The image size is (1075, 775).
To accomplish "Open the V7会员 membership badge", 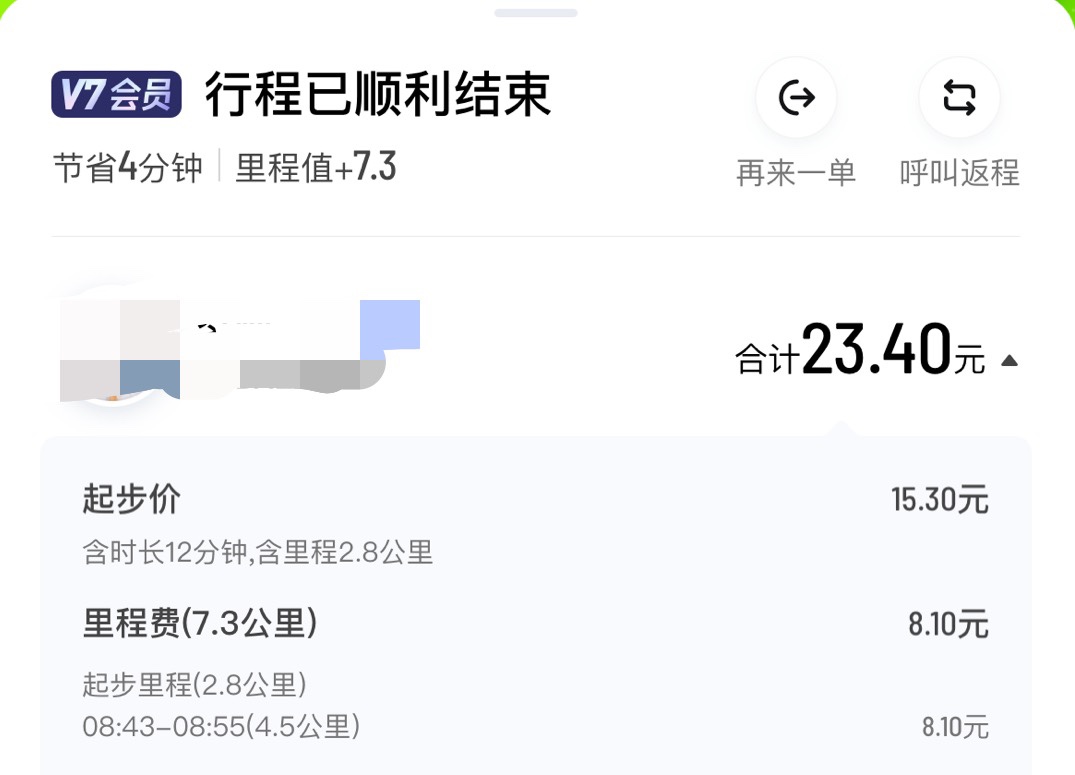I will [x=117, y=94].
